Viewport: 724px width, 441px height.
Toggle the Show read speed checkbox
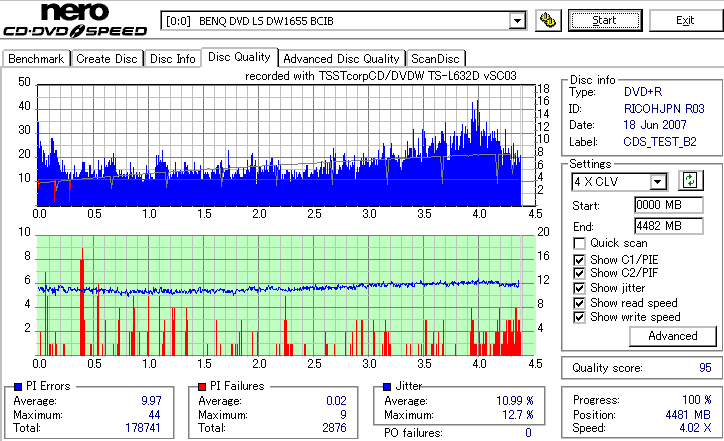point(579,303)
